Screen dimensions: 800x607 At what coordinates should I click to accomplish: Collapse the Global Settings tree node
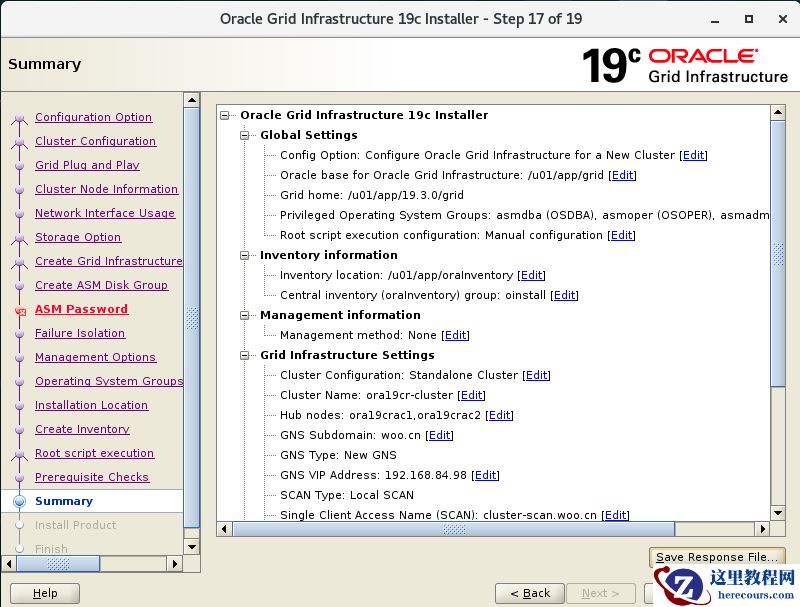click(245, 135)
